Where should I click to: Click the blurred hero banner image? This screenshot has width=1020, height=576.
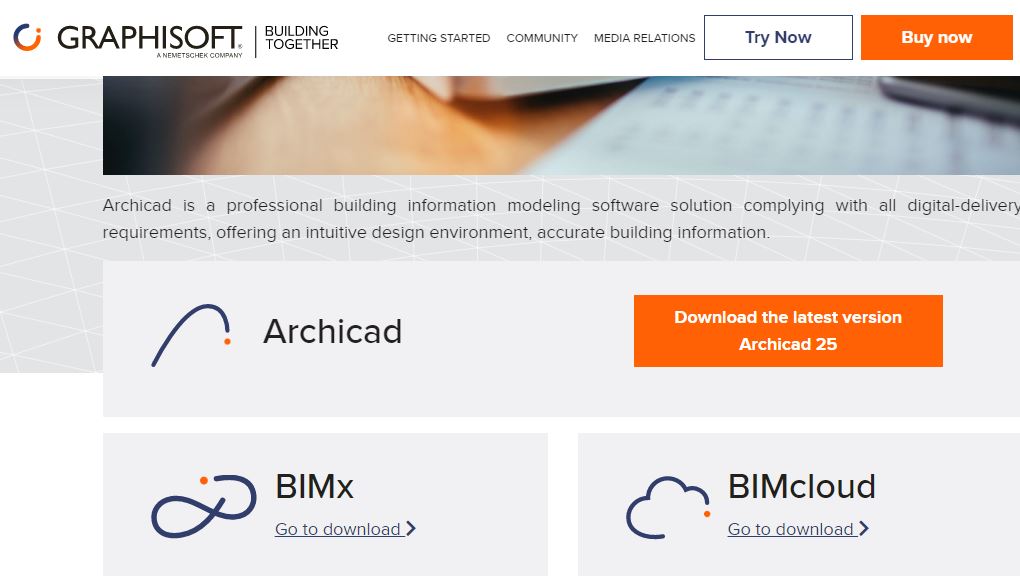pyautogui.click(x=561, y=125)
